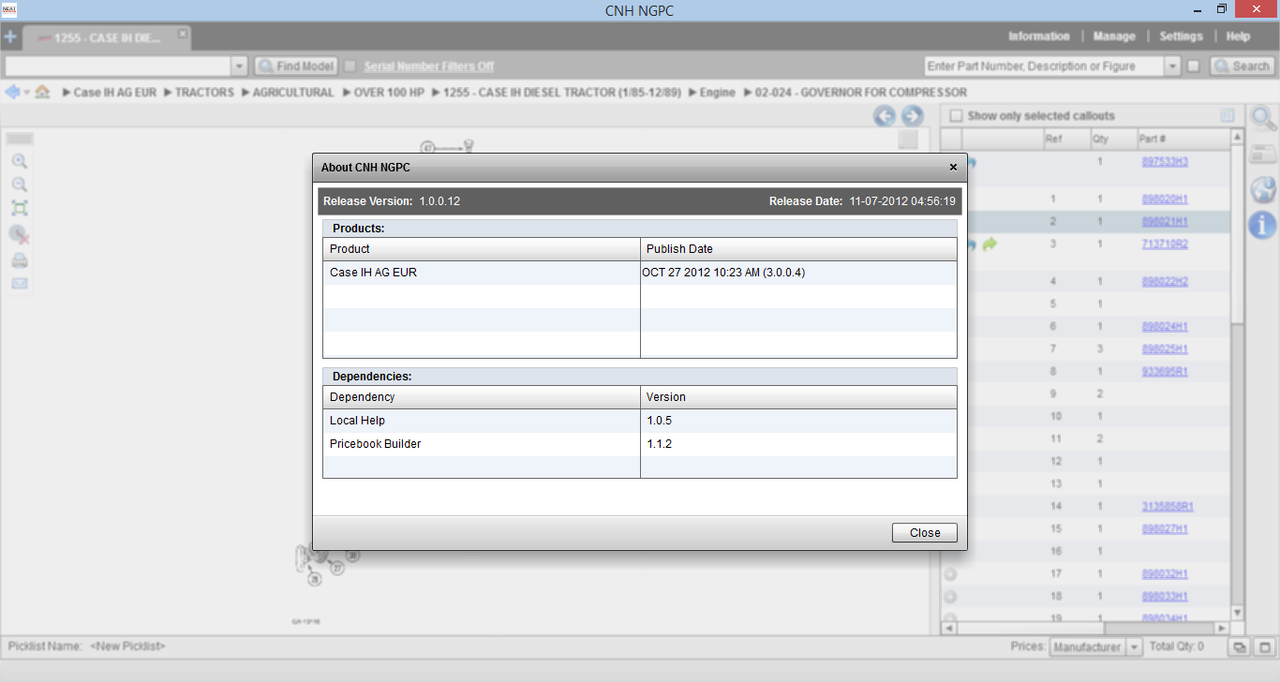The width and height of the screenshot is (1280, 682).
Task: Open part number 933695R1
Action: [1165, 371]
